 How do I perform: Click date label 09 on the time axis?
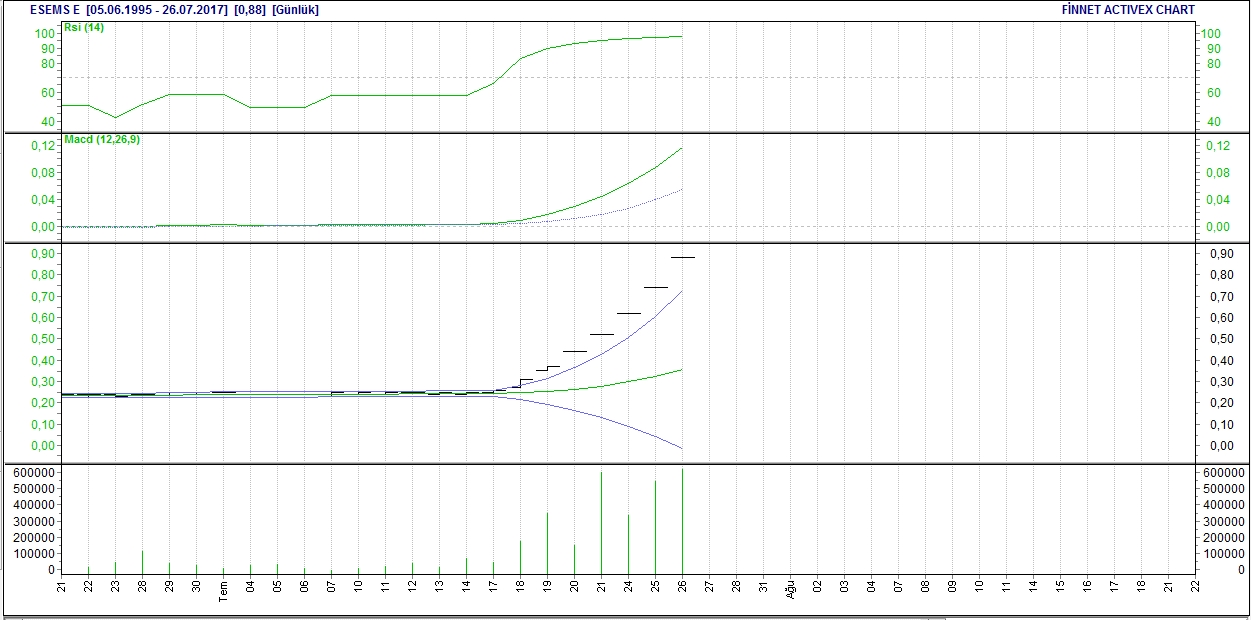(952, 585)
